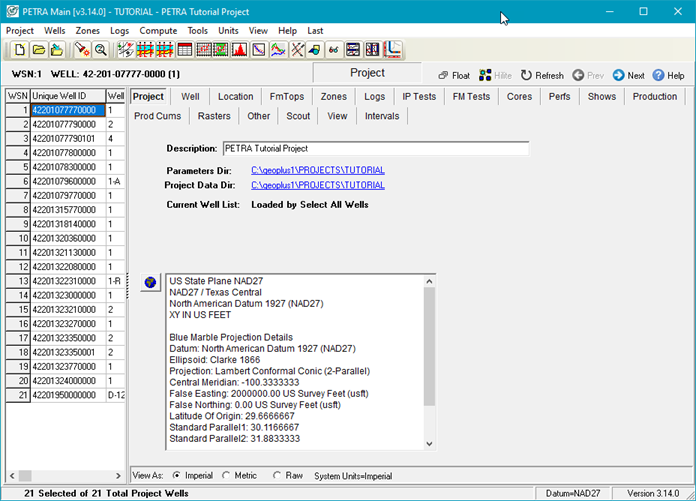This screenshot has height=501, width=696.
Task: Click the Float window button
Action: (x=454, y=75)
